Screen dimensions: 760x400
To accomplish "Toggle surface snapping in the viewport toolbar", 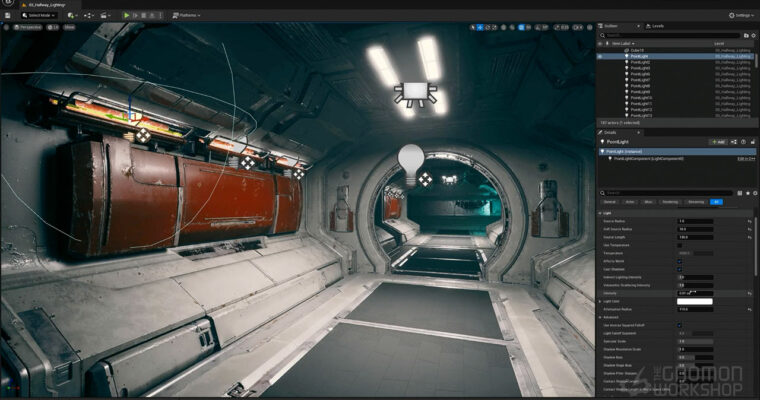I will click(512, 28).
